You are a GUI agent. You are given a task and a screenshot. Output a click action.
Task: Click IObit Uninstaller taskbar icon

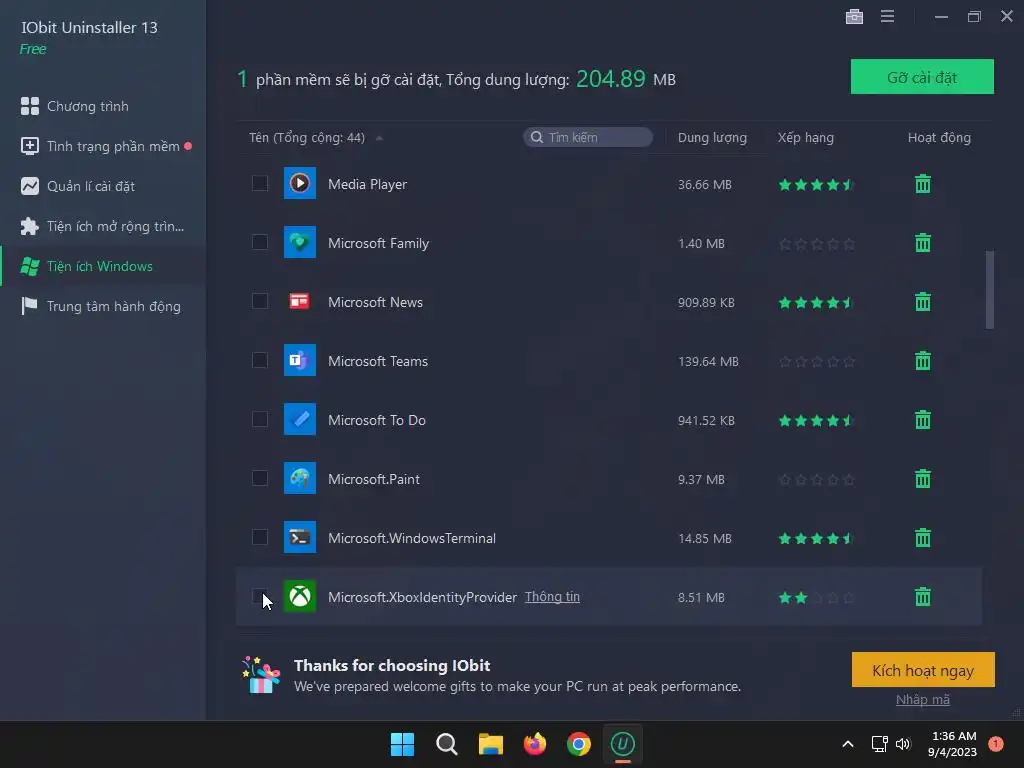622,744
